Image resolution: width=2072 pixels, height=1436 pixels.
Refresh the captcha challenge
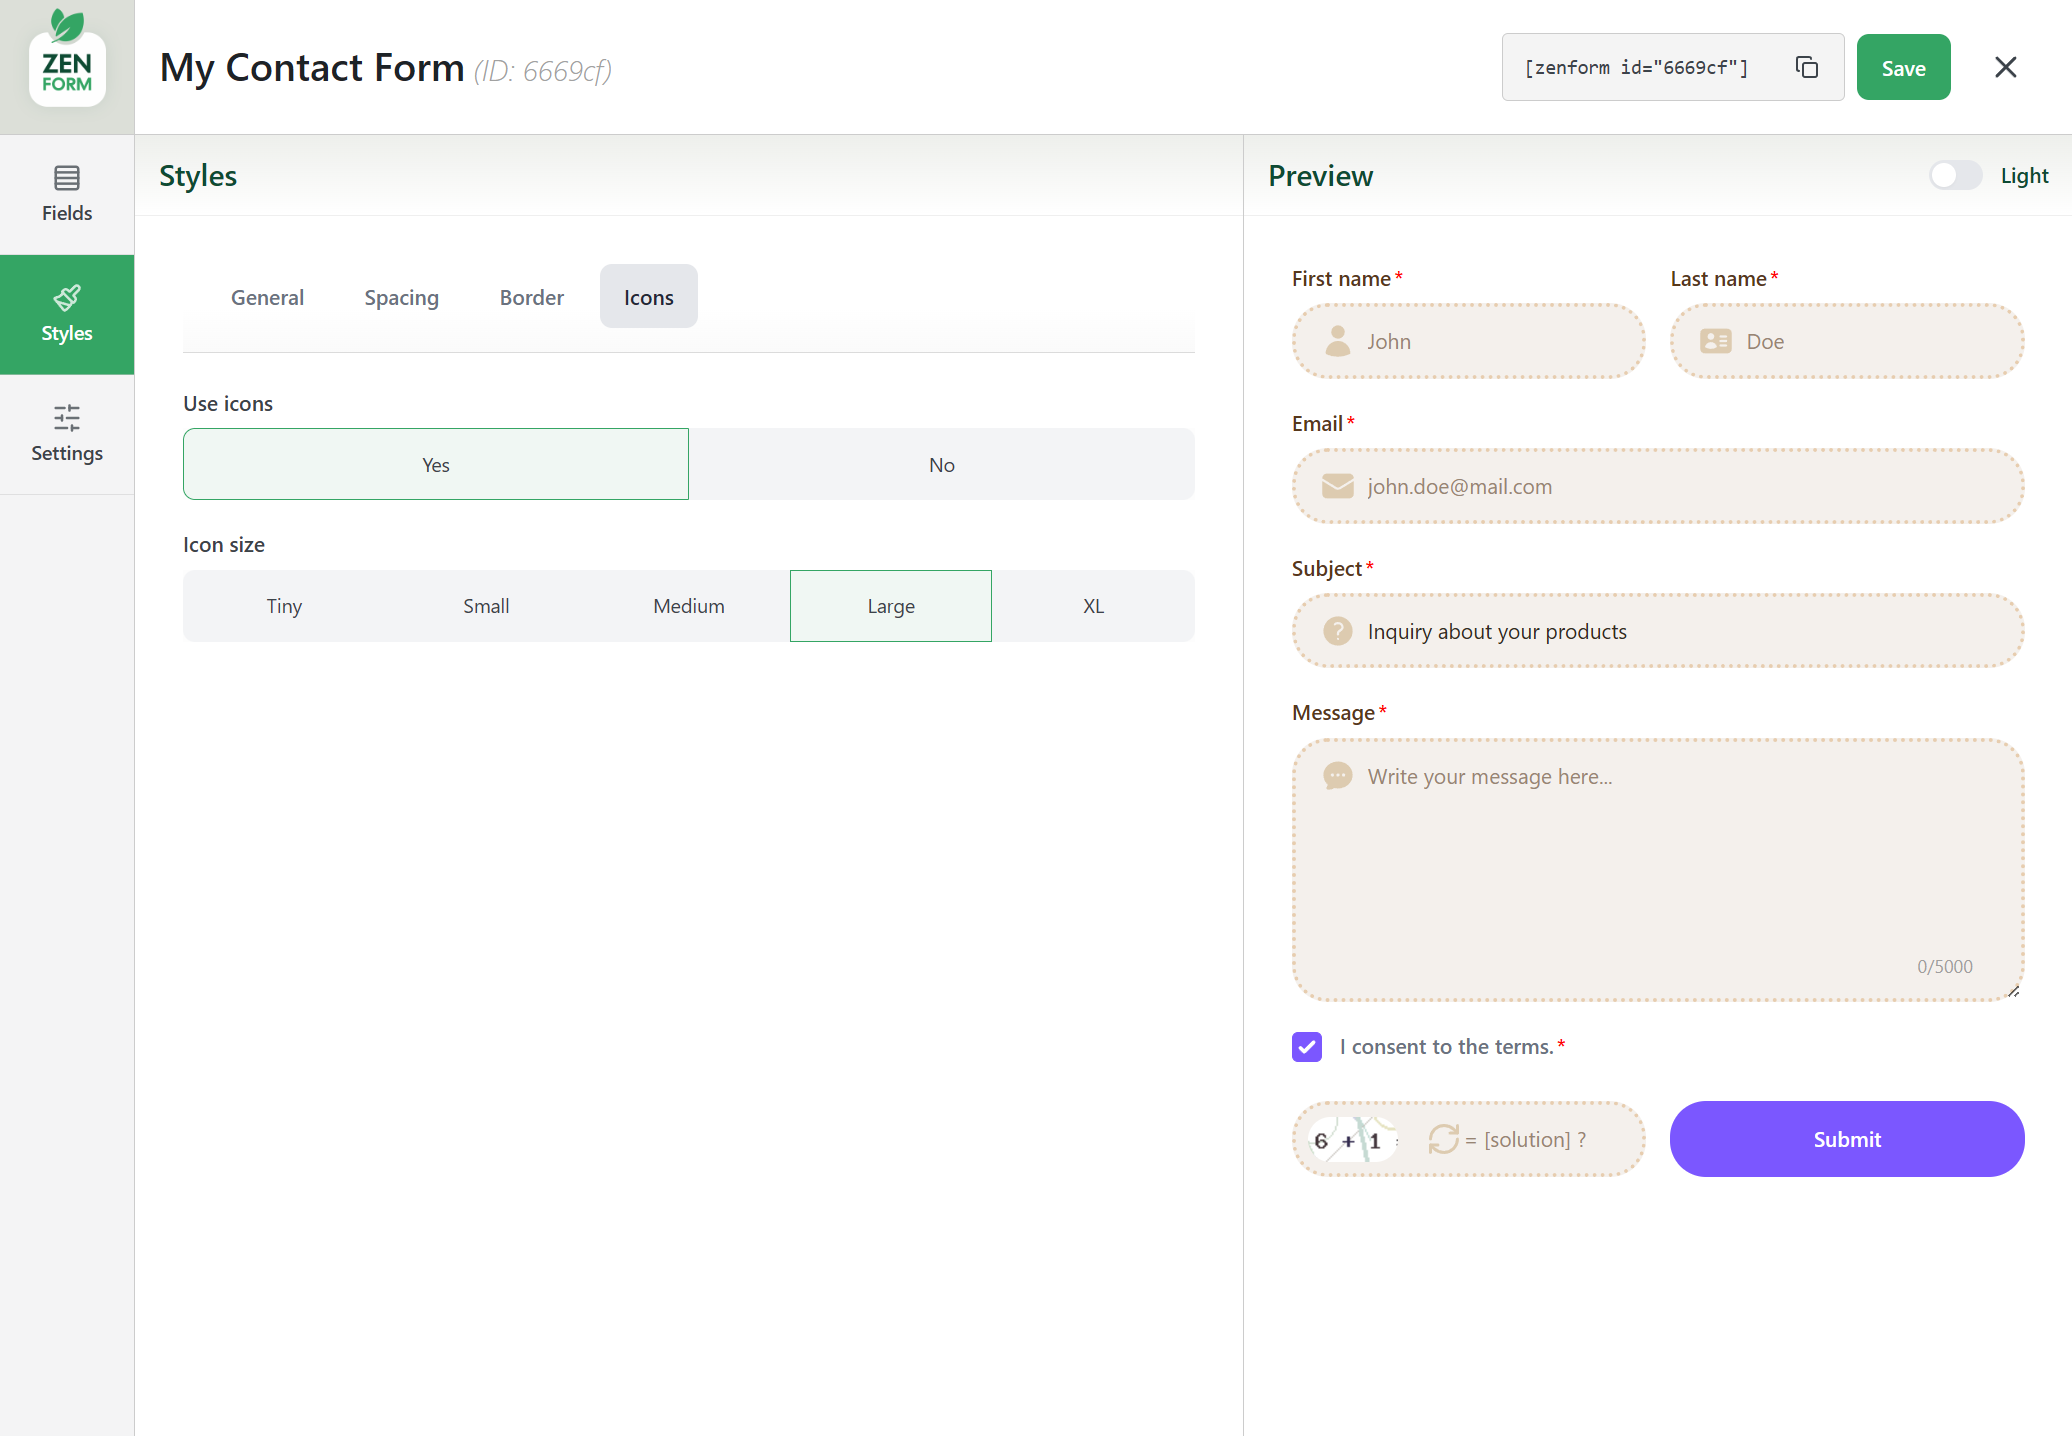pos(1443,1139)
